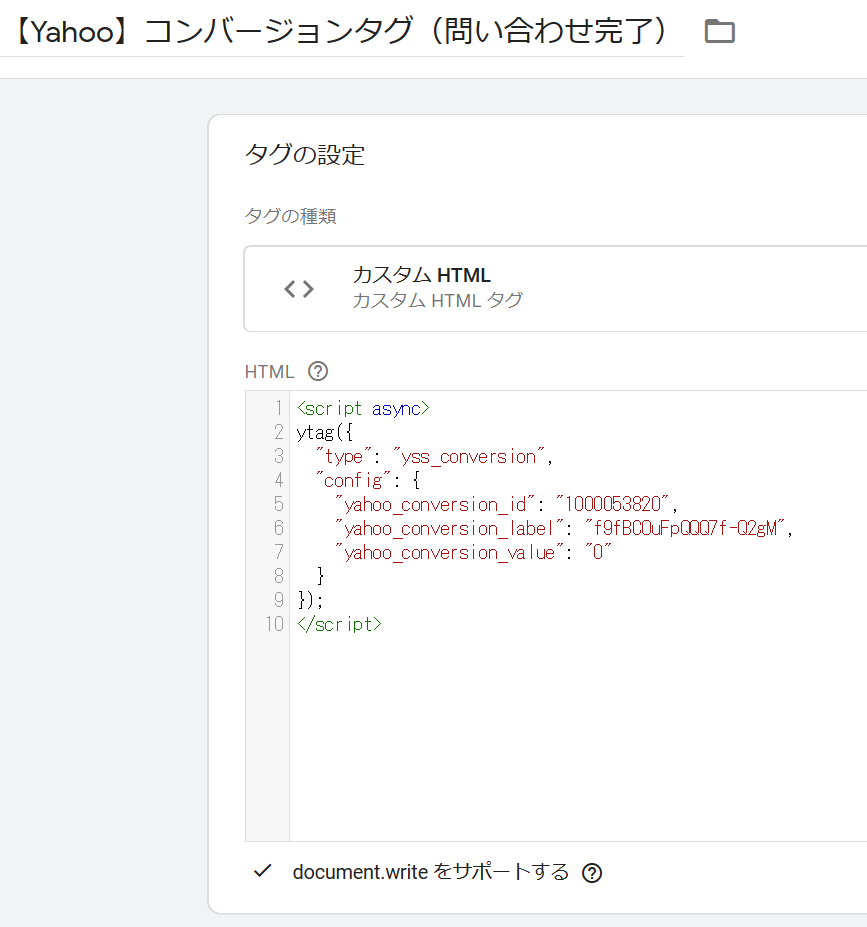
Task: Select the カスタム HTML tag type card
Action: pos(556,289)
